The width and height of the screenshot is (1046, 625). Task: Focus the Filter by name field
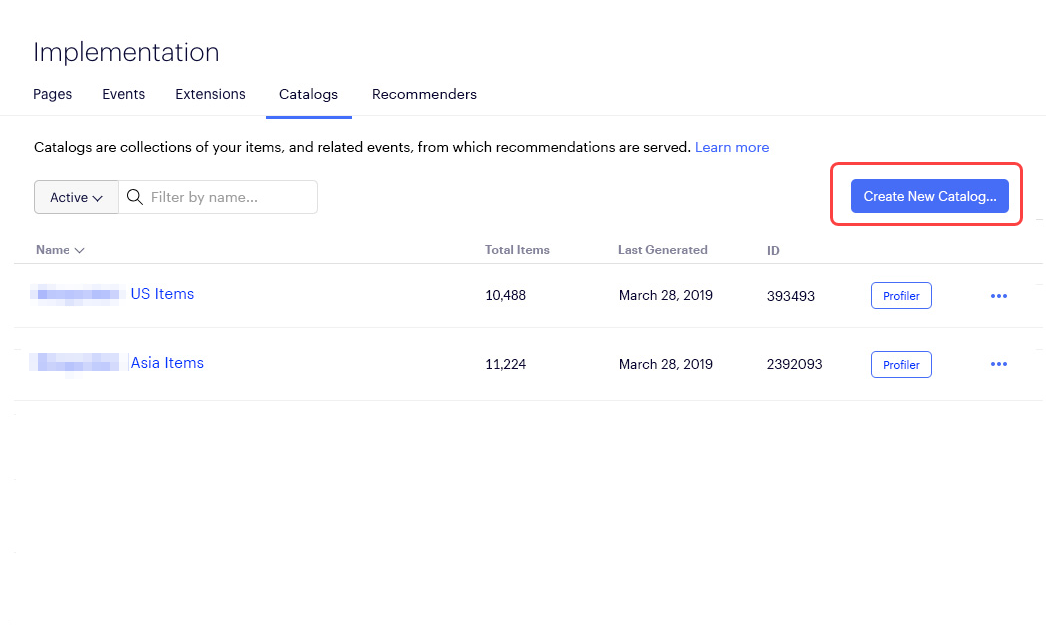pyautogui.click(x=230, y=197)
